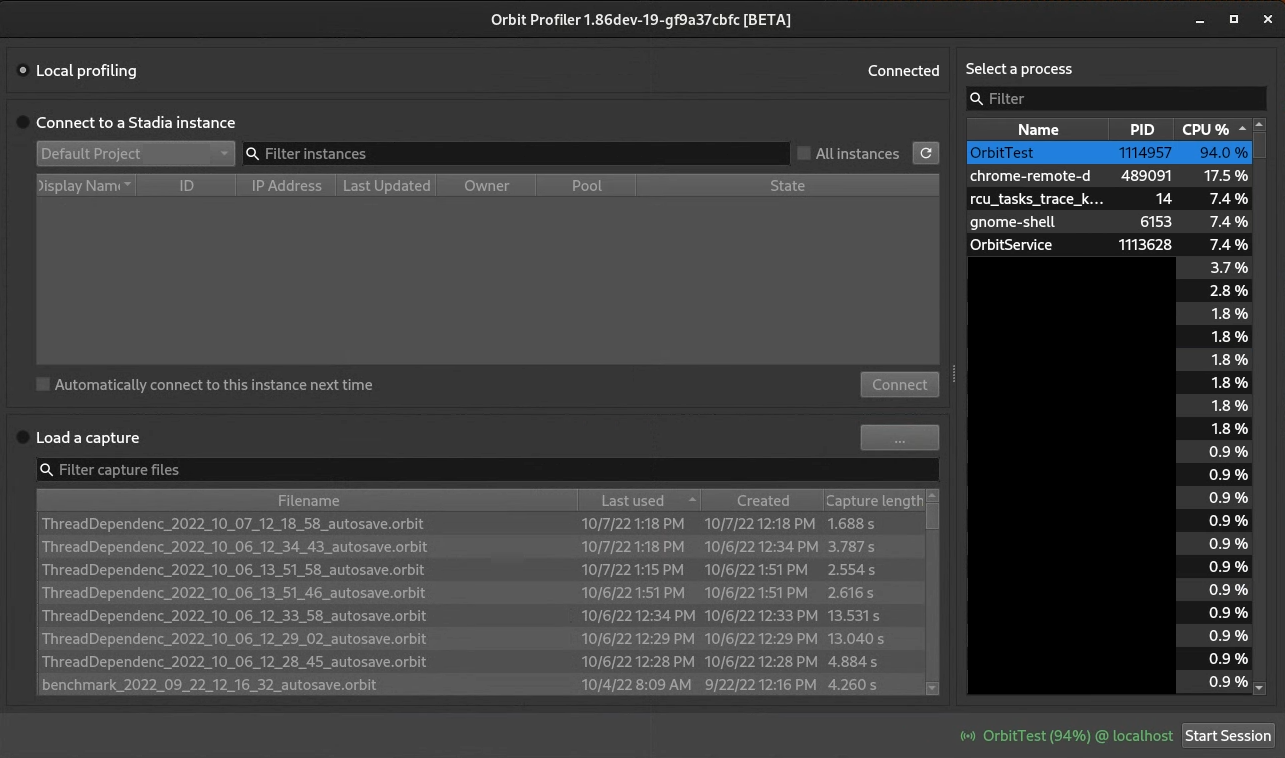Click the PID column header
The width and height of the screenshot is (1285, 758).
[1141, 130]
